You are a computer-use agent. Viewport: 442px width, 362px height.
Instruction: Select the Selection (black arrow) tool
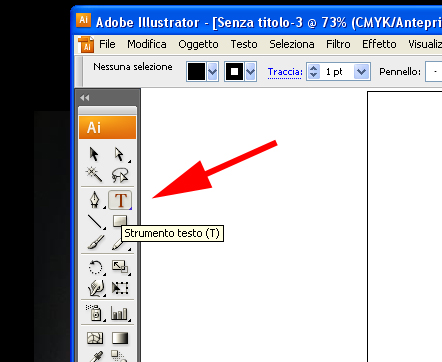[94, 154]
